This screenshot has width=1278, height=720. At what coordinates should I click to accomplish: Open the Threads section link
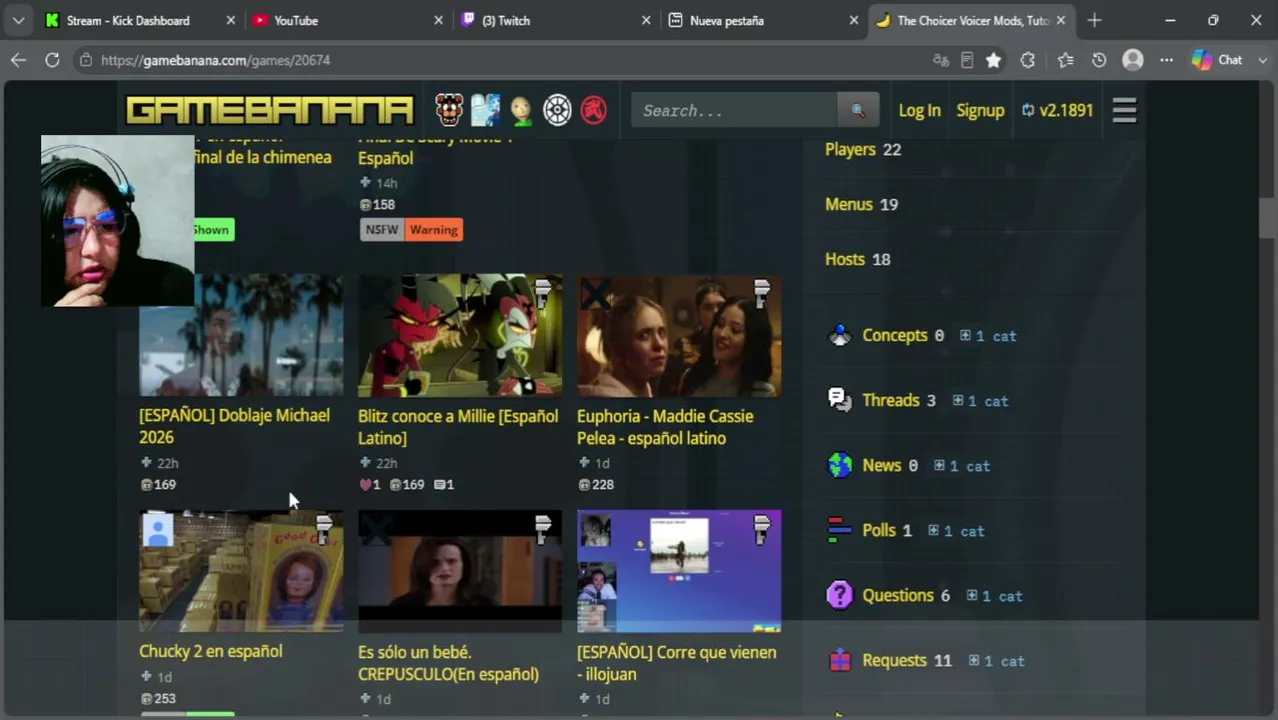(891, 400)
